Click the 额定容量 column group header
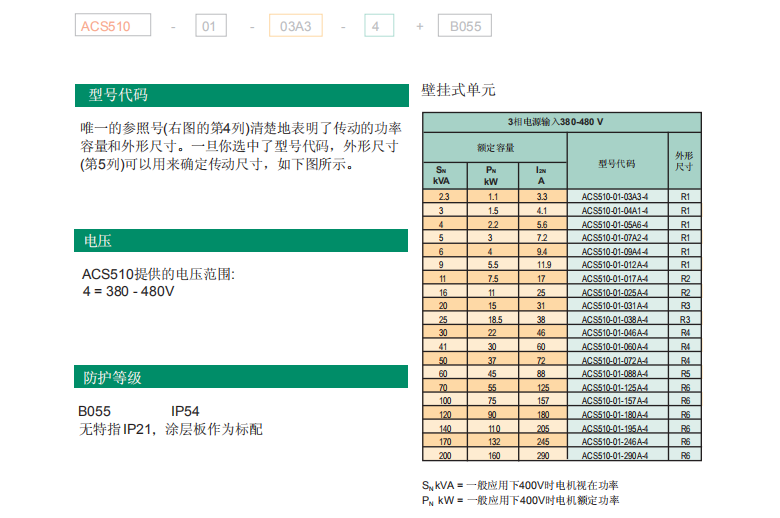The image size is (780, 518). click(495, 148)
